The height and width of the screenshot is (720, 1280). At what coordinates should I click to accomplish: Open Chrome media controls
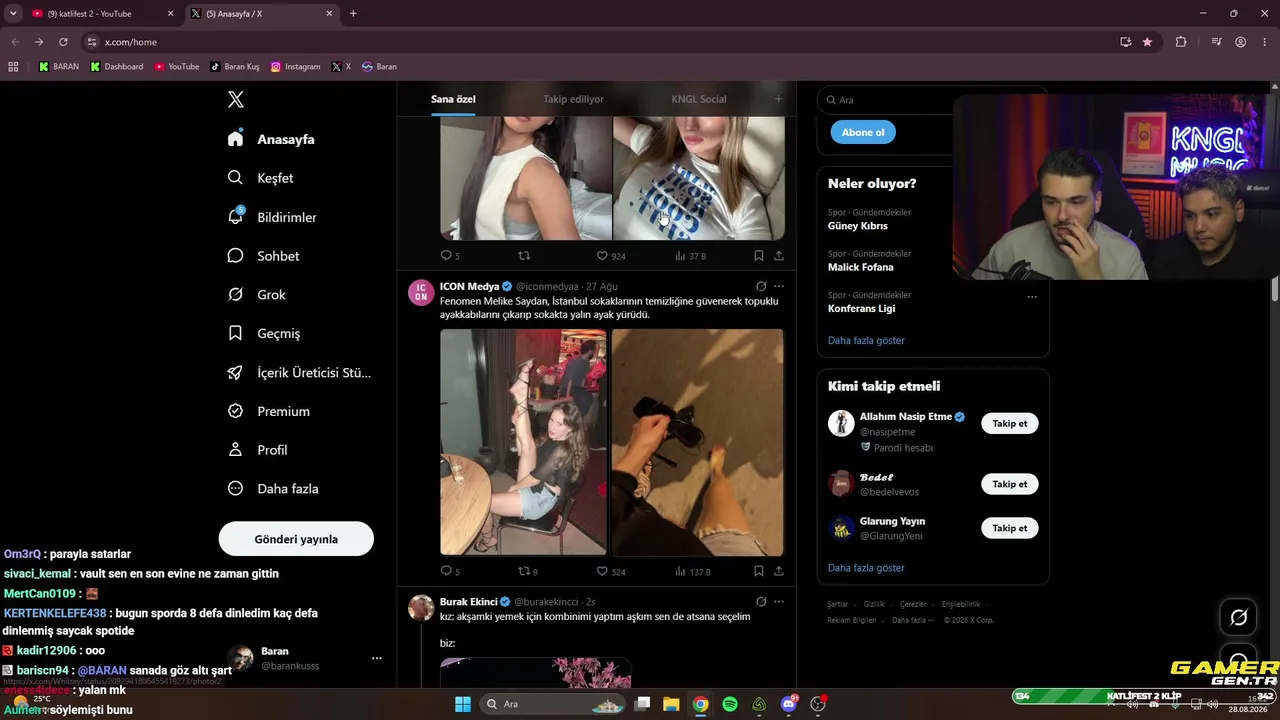1216,42
